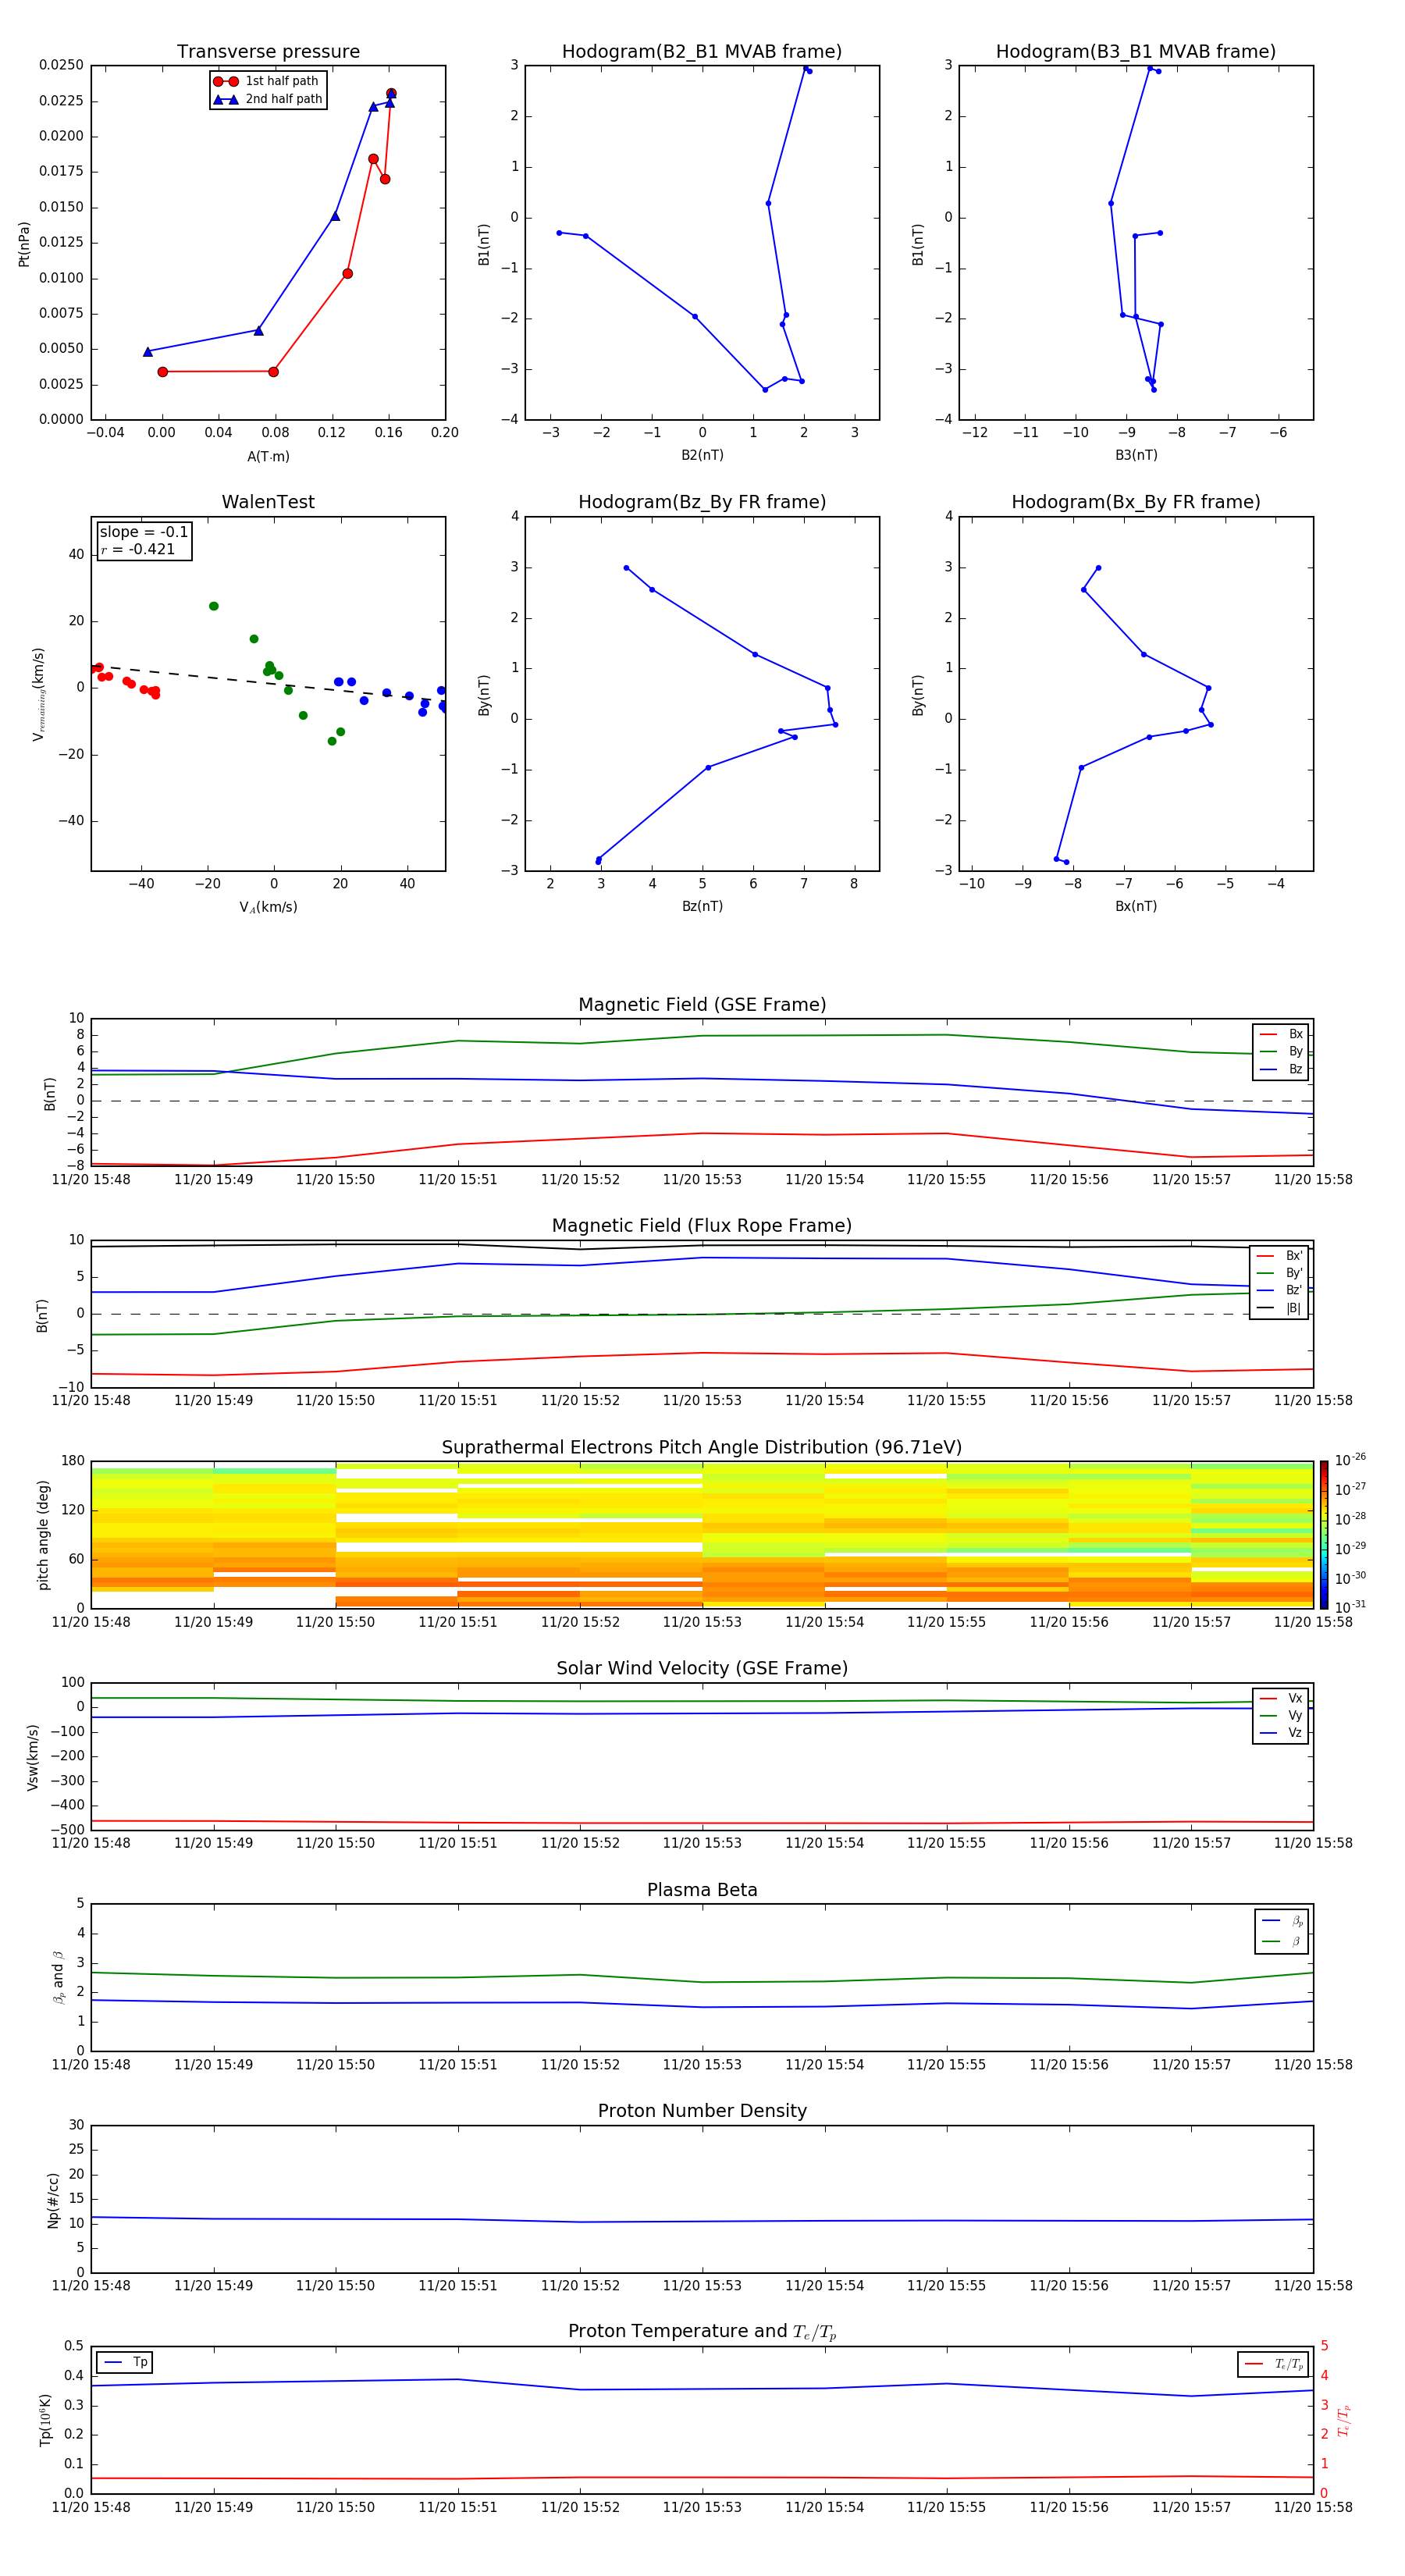Select Bz' in the flux rope legend
Image resolution: width=1405 pixels, height=2576 pixels.
point(1279,1290)
